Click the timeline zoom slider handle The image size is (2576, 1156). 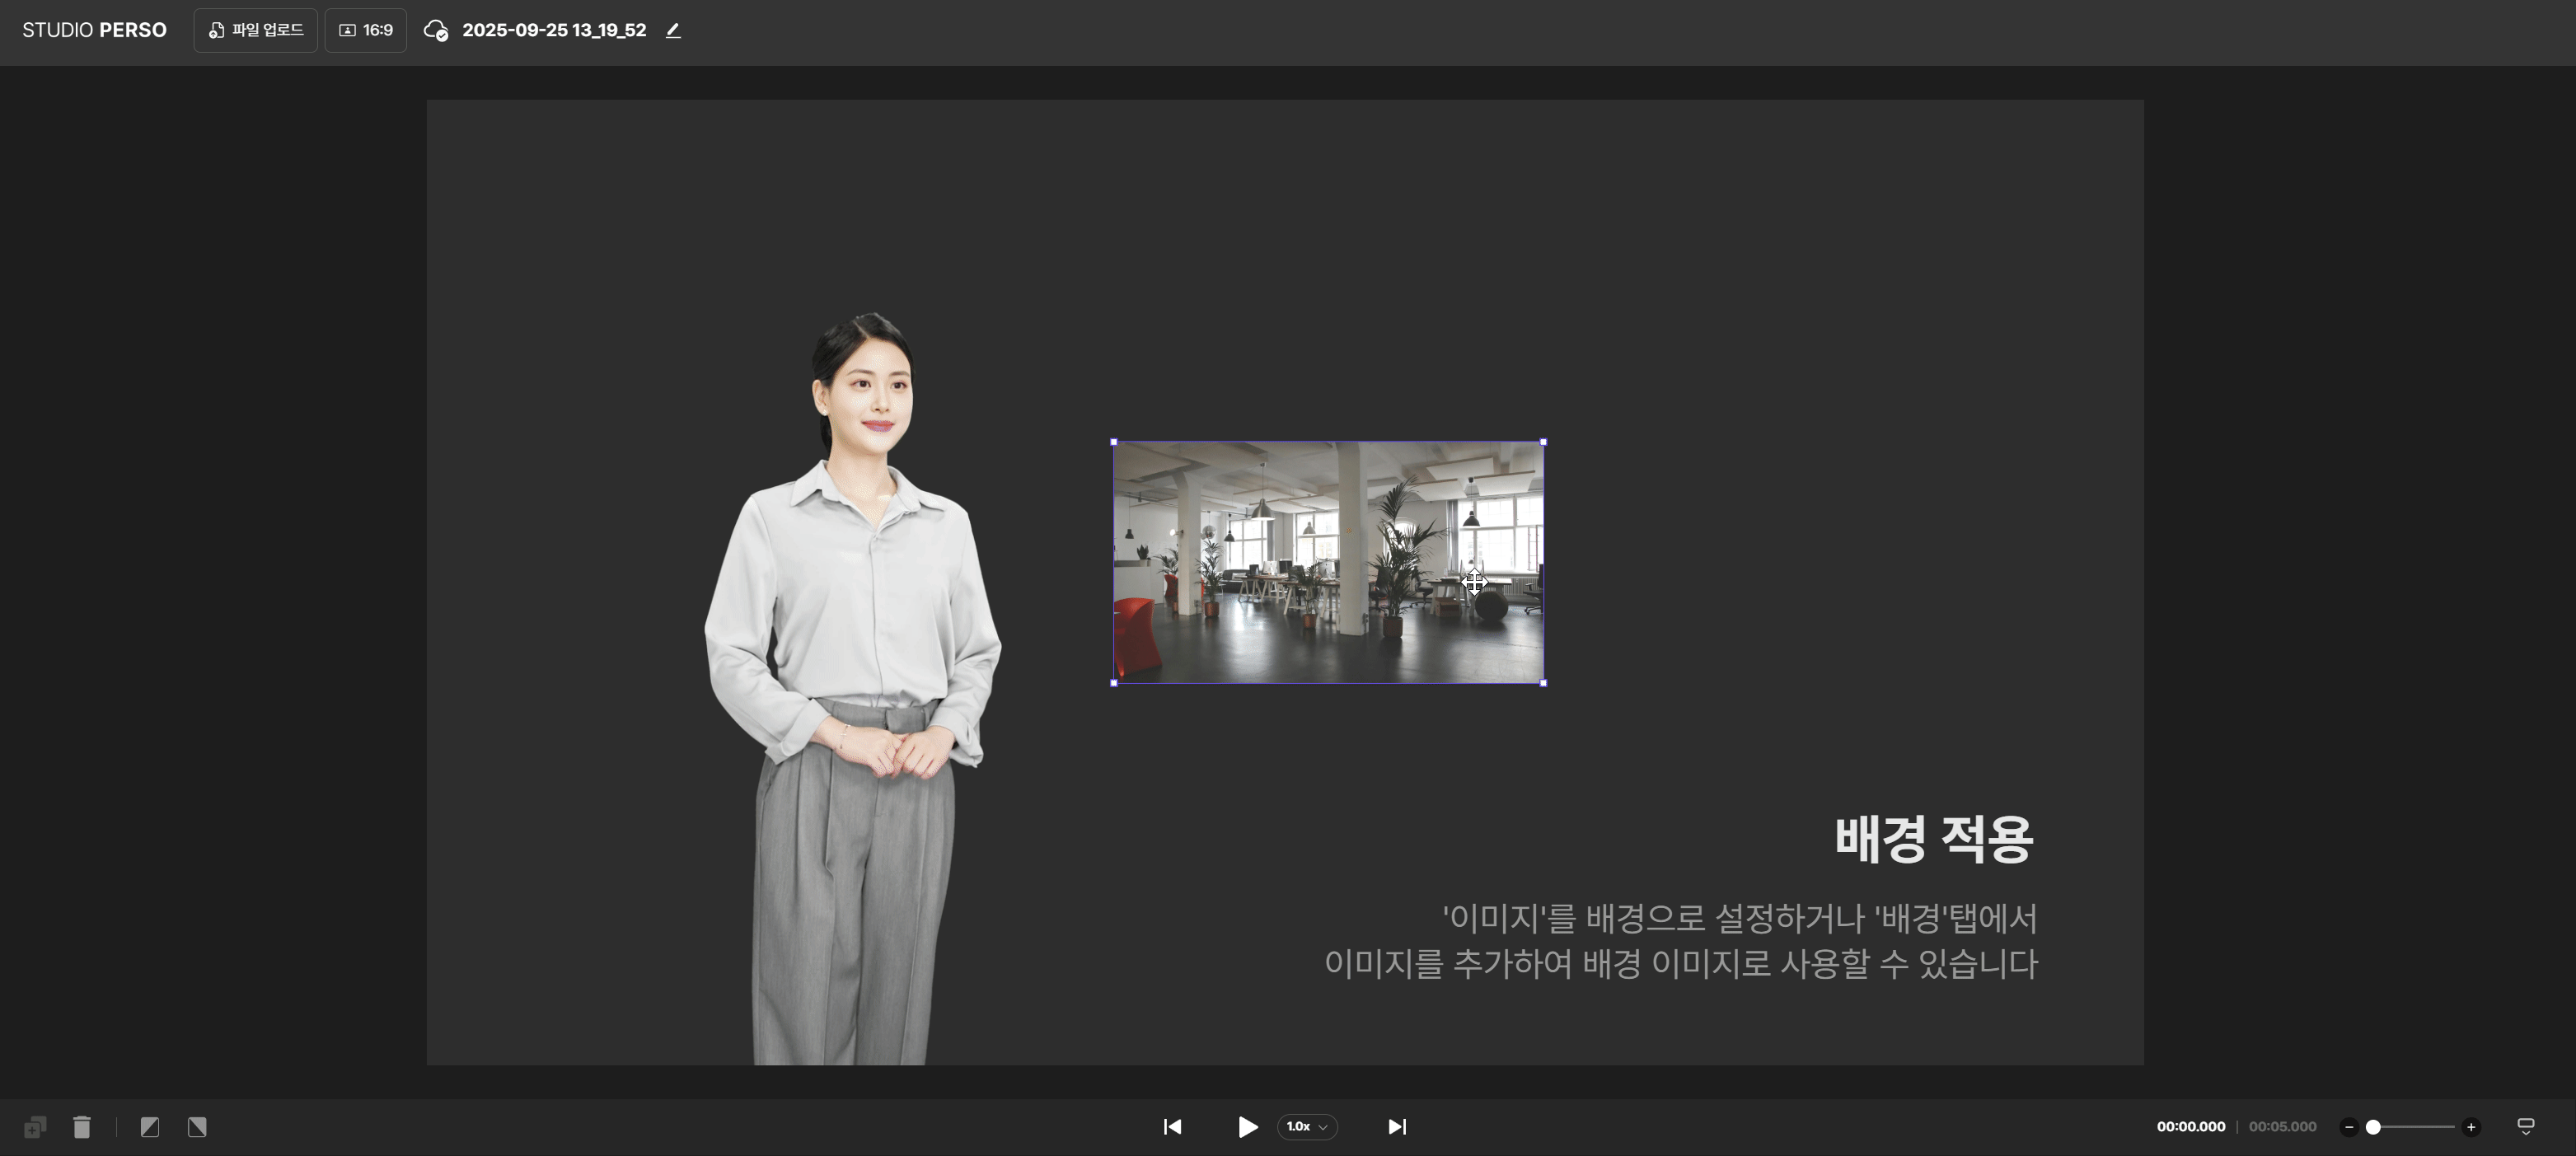pyautogui.click(x=2373, y=1127)
